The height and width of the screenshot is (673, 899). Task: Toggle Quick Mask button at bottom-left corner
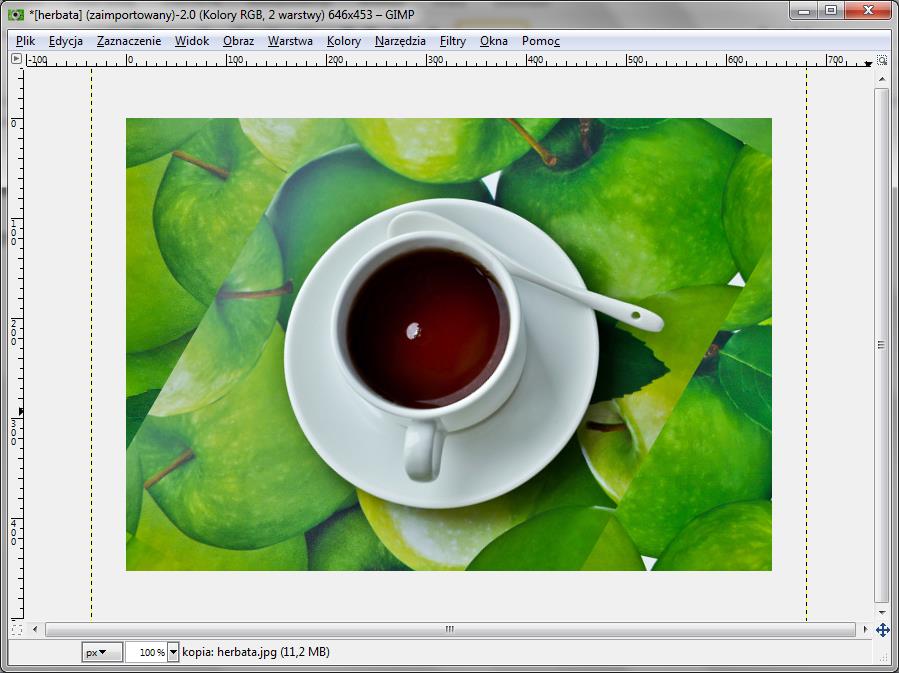(x=17, y=629)
